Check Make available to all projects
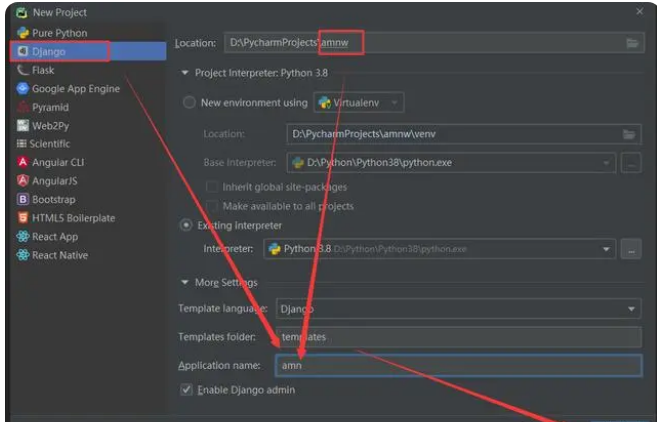 [x=212, y=206]
